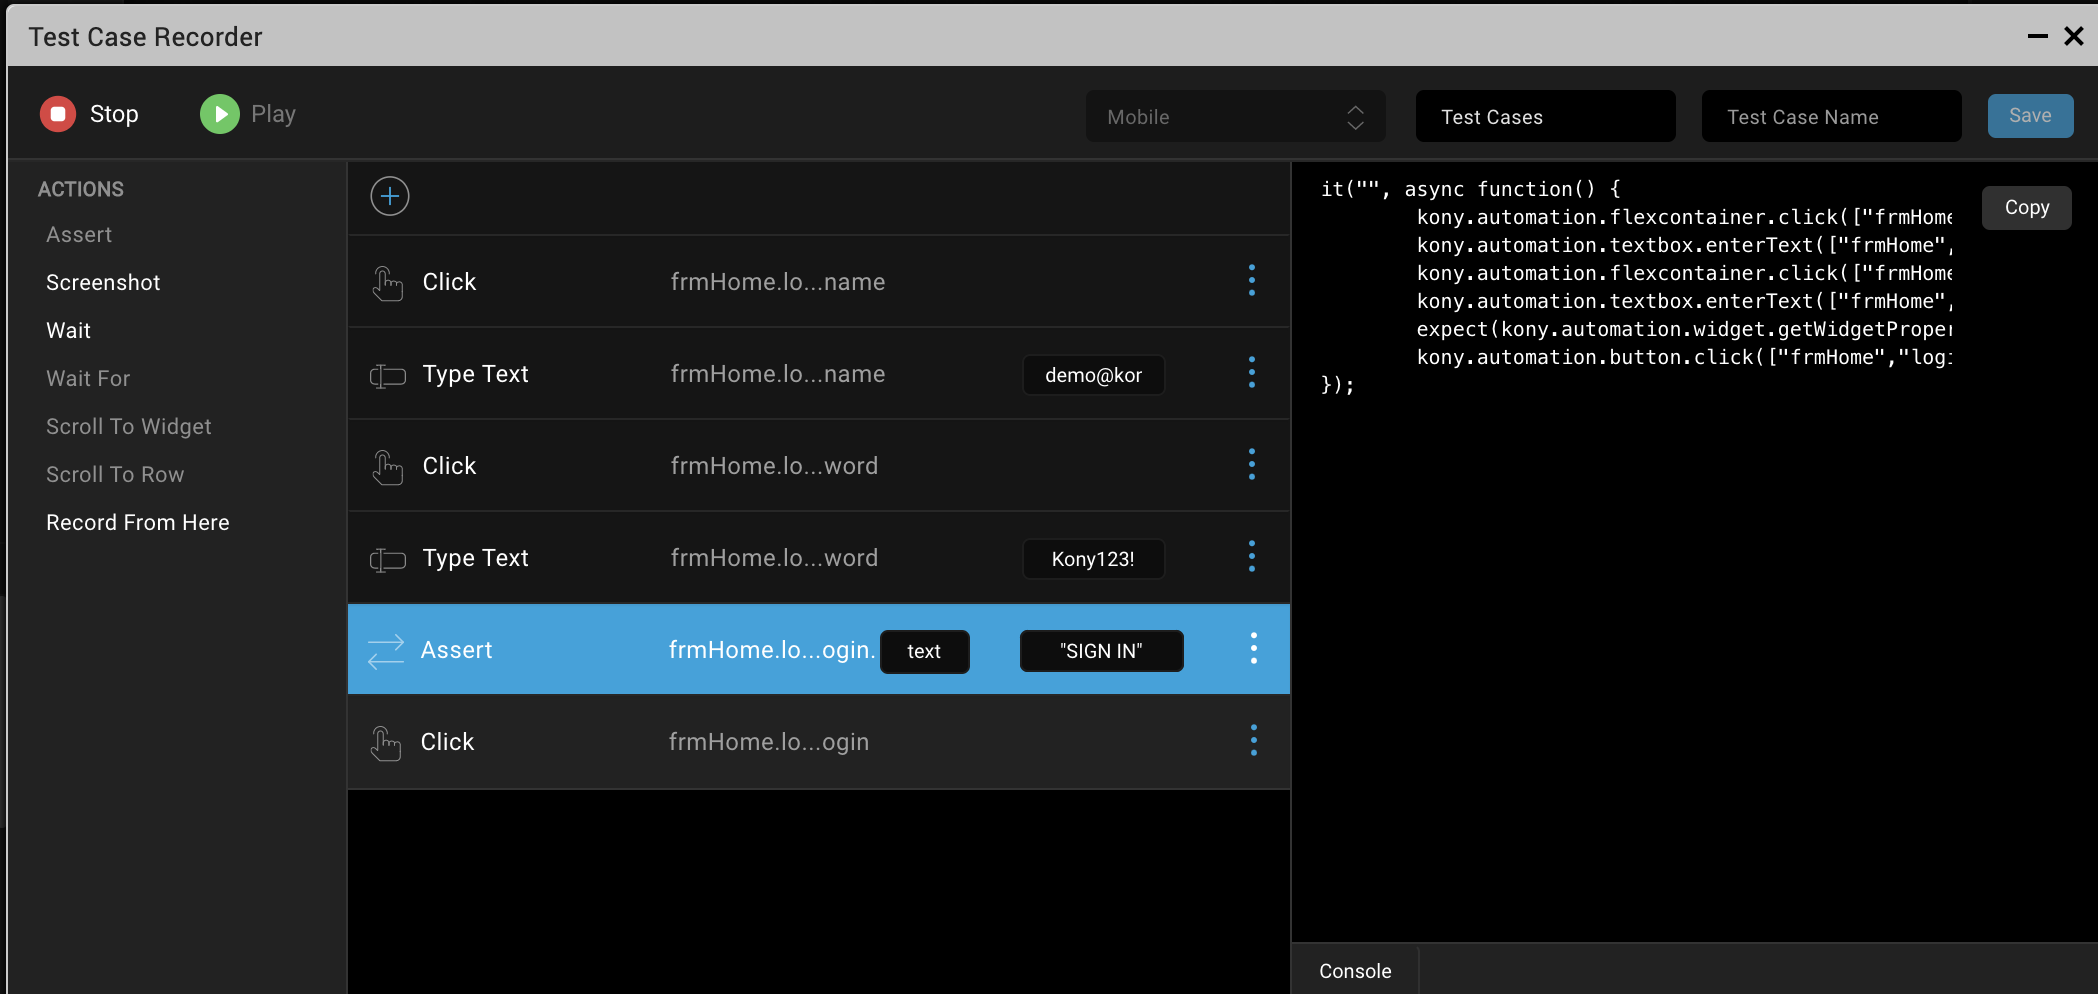Open the kebab menu on the Kony123! Type Text row

point(1252,557)
